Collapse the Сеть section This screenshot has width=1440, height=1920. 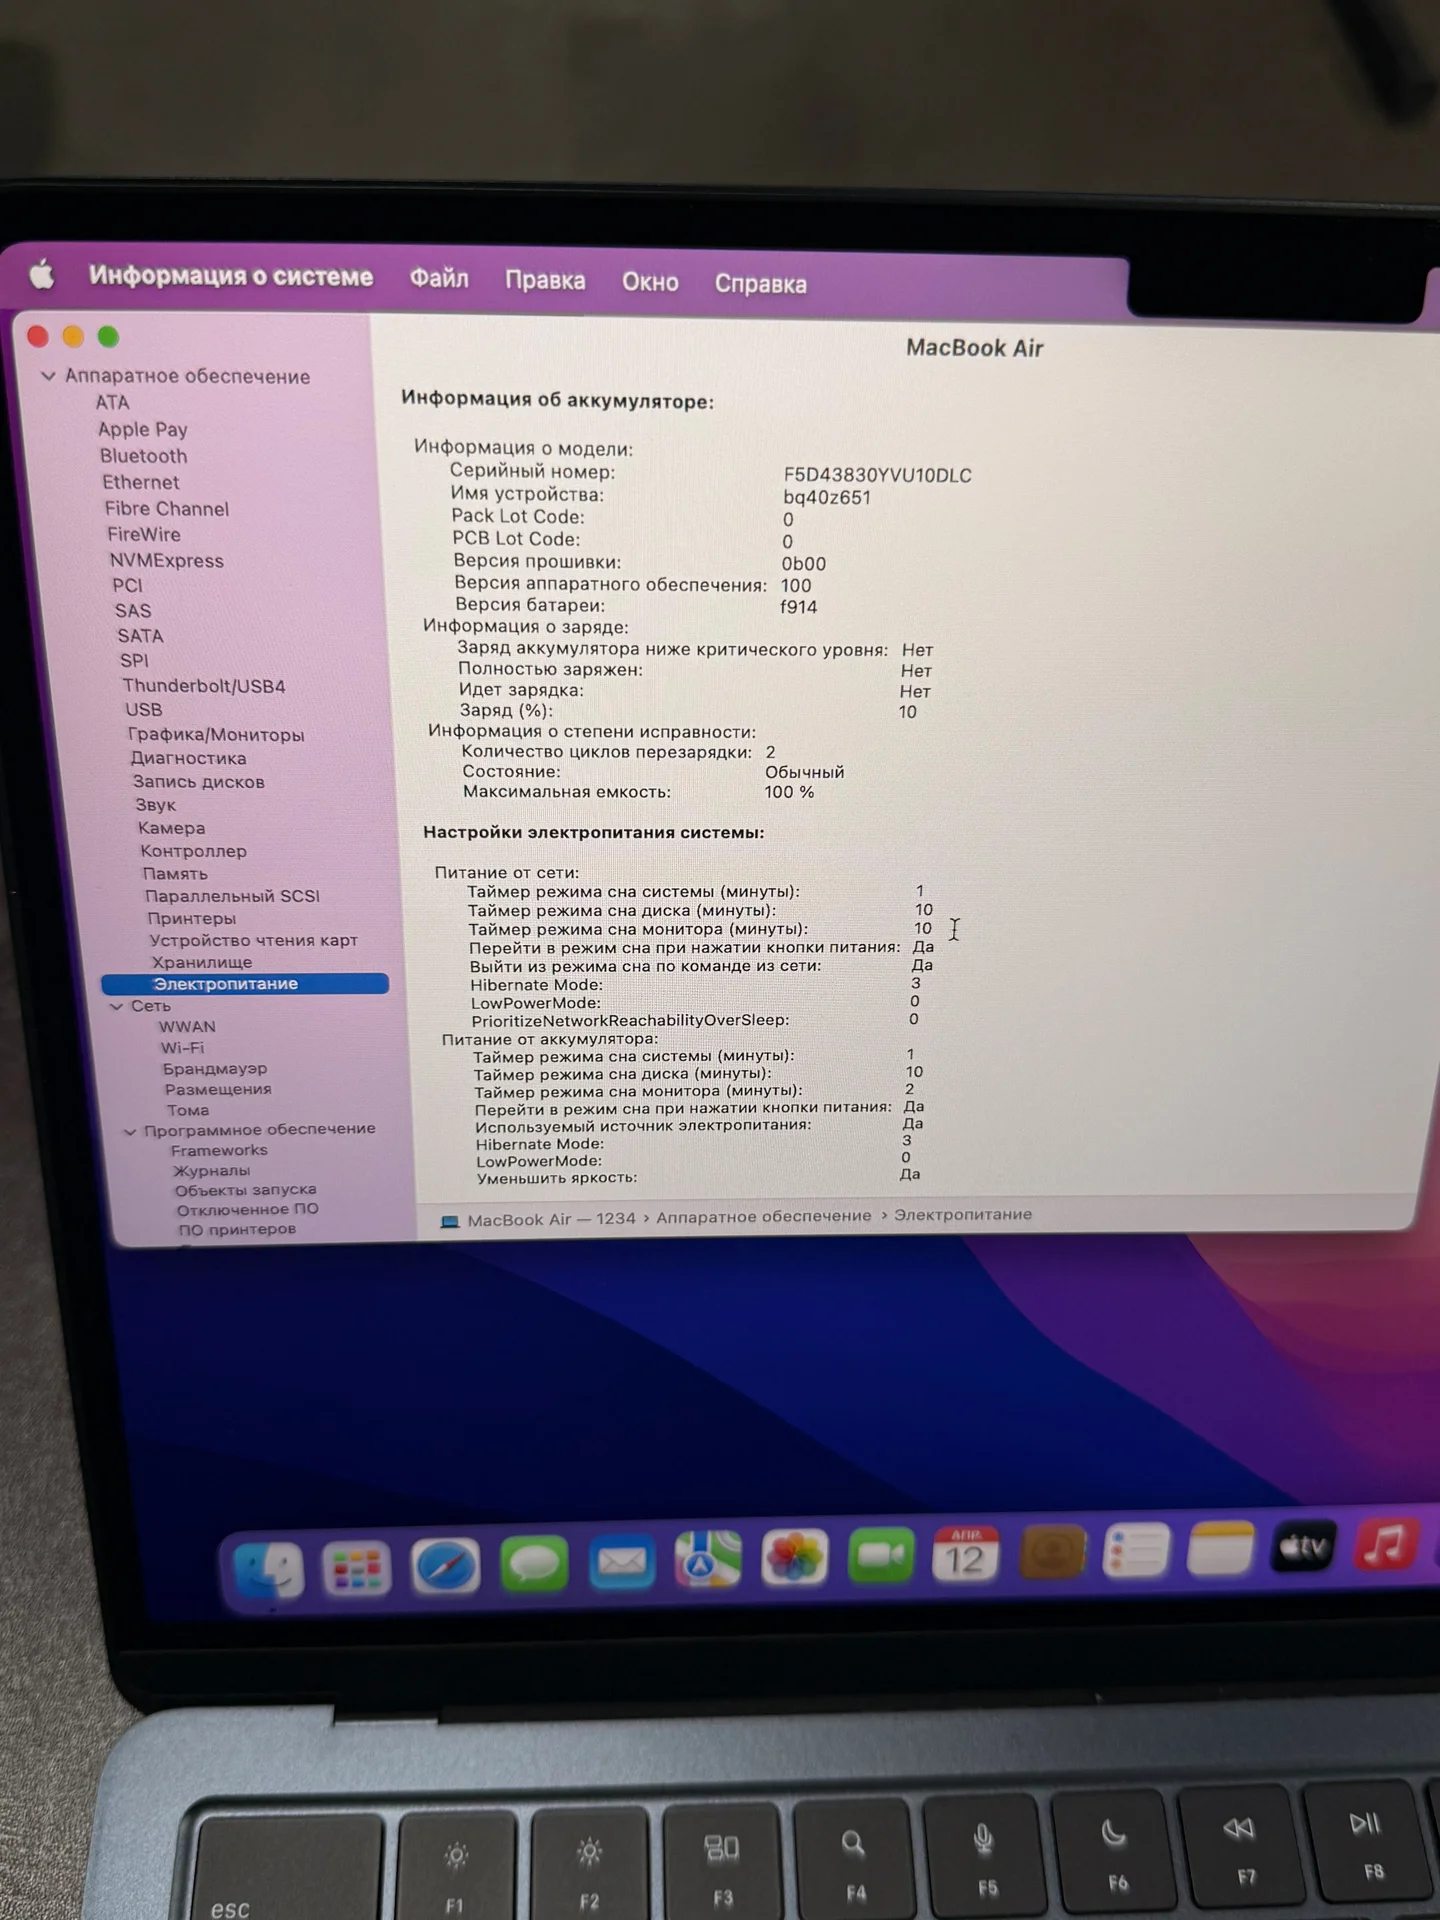(x=117, y=1006)
